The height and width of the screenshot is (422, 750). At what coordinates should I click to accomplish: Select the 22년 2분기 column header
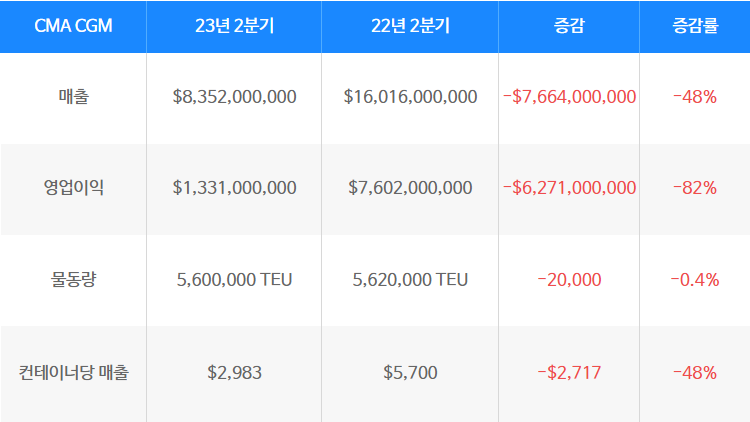[x=410, y=26]
